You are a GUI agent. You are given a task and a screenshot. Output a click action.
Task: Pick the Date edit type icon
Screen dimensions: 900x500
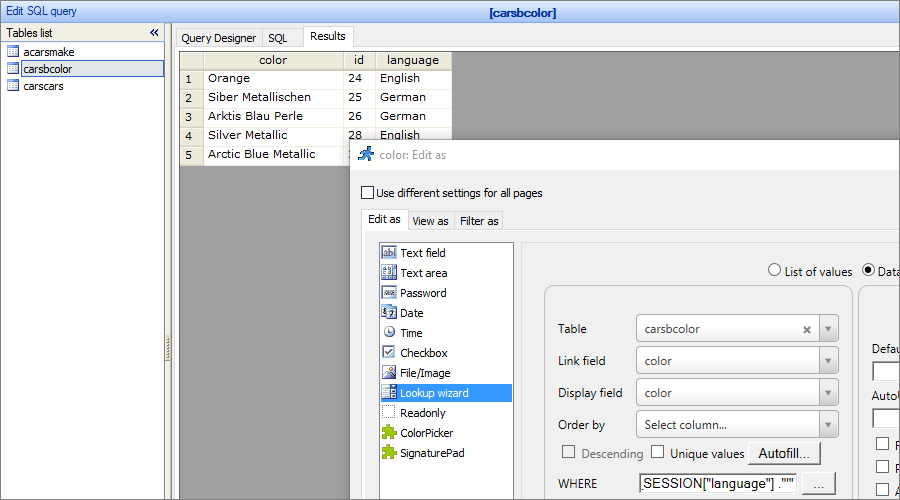point(389,313)
